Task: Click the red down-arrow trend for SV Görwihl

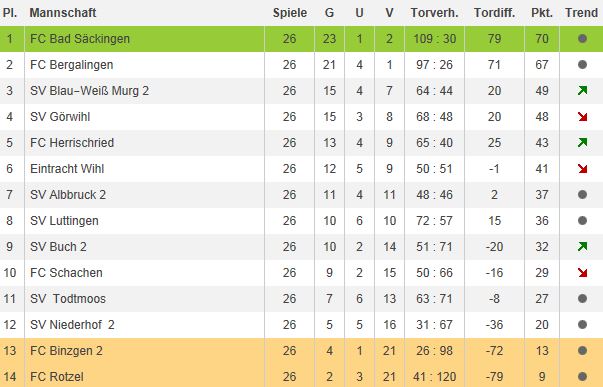Action: point(582,117)
